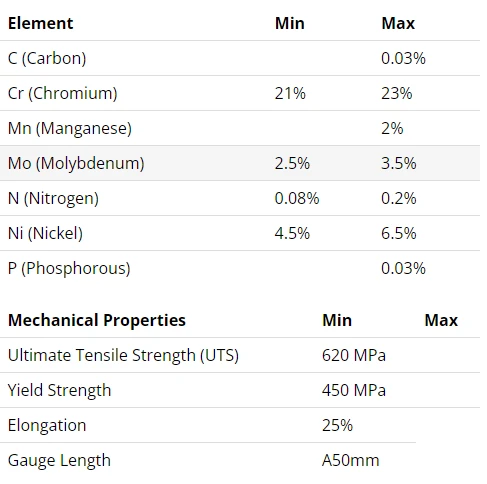487x484 pixels.
Task: Click the Element column header
Action: point(40,23)
